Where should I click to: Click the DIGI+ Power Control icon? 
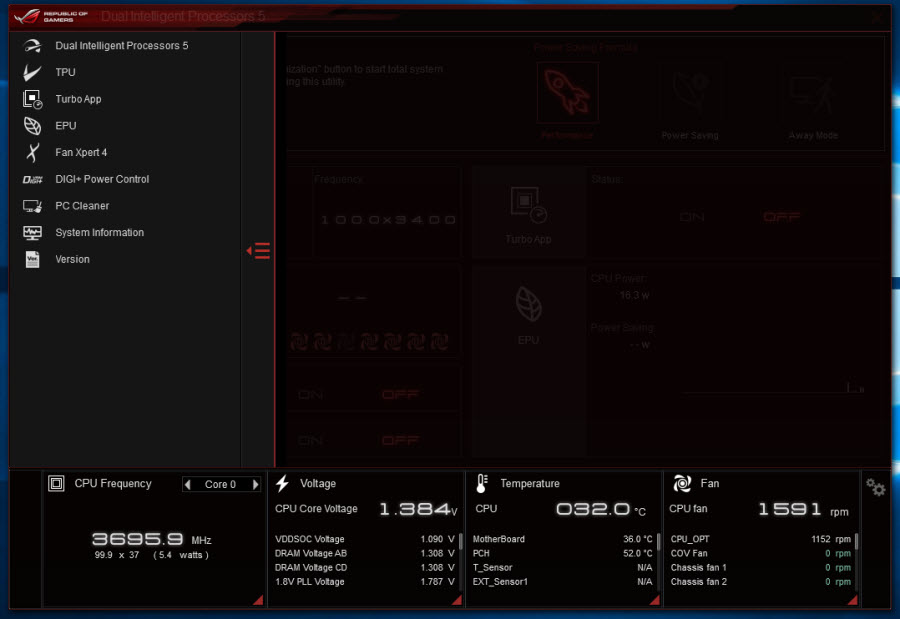click(x=33, y=179)
